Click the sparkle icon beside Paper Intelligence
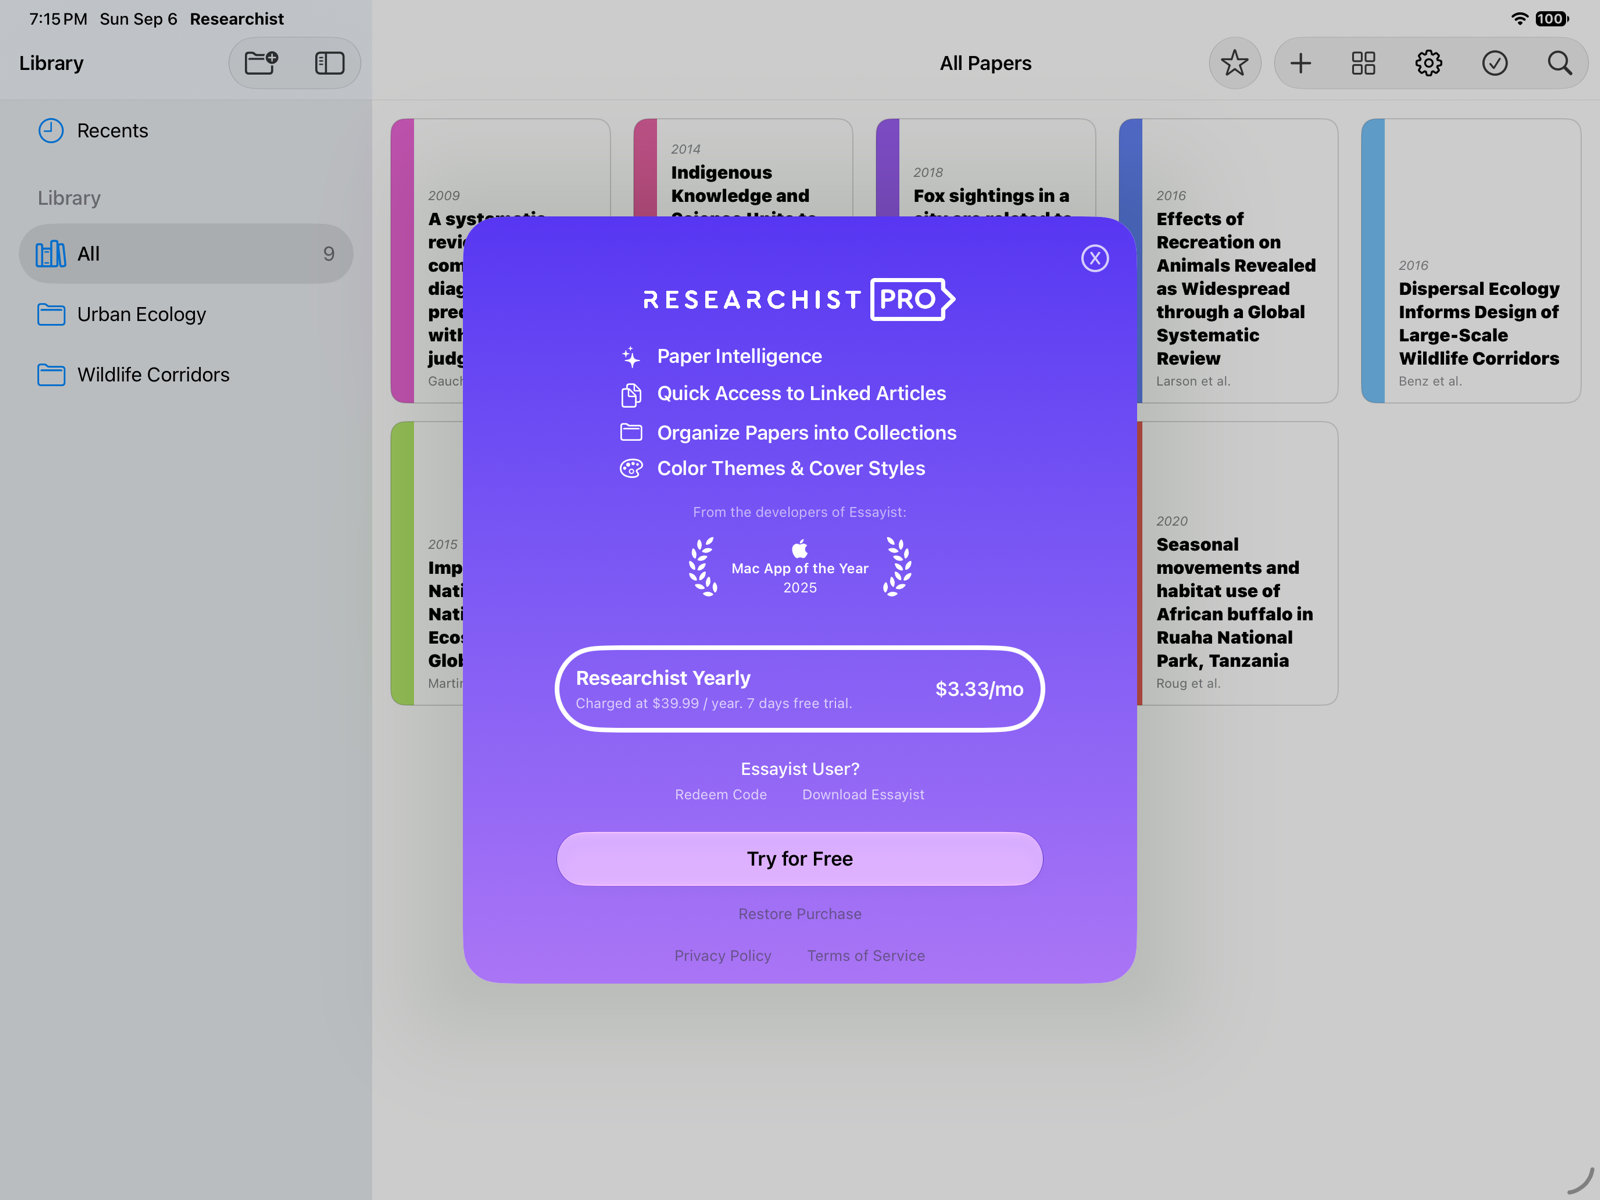The image size is (1600, 1200). pos(631,356)
